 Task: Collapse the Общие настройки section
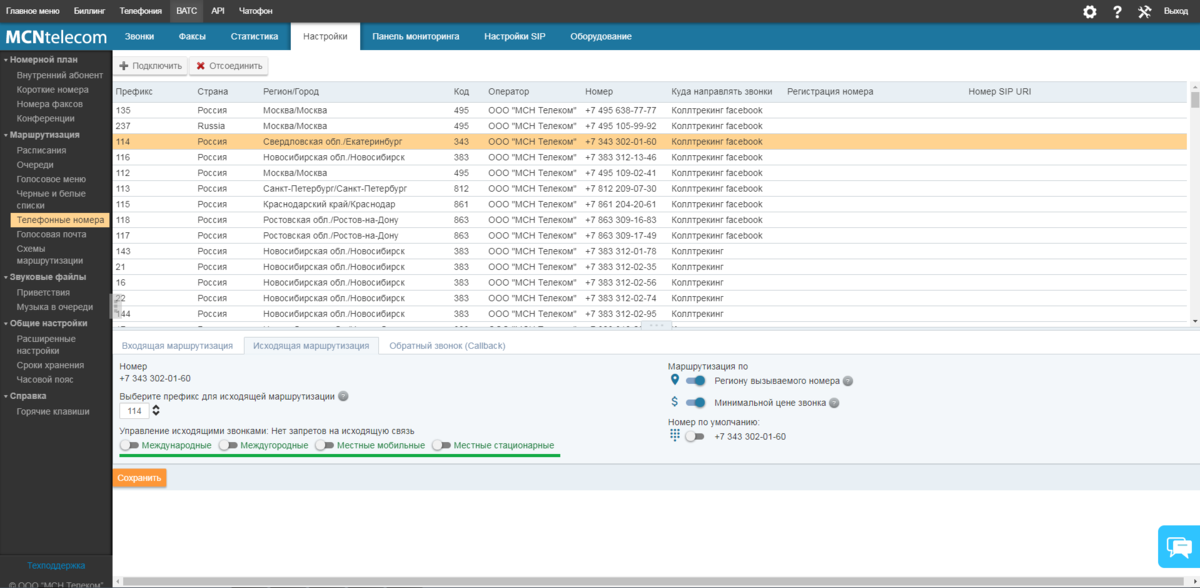point(46,323)
